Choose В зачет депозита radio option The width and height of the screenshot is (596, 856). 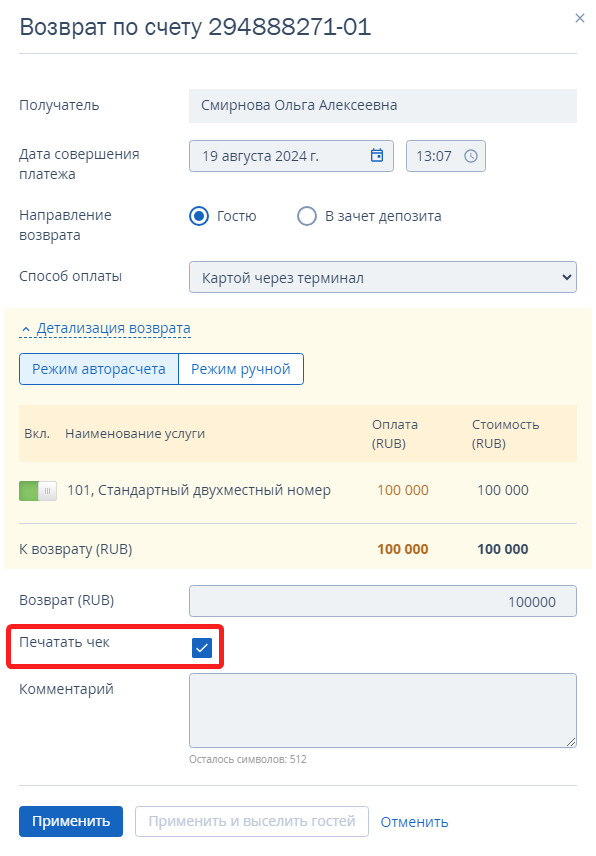[307, 216]
